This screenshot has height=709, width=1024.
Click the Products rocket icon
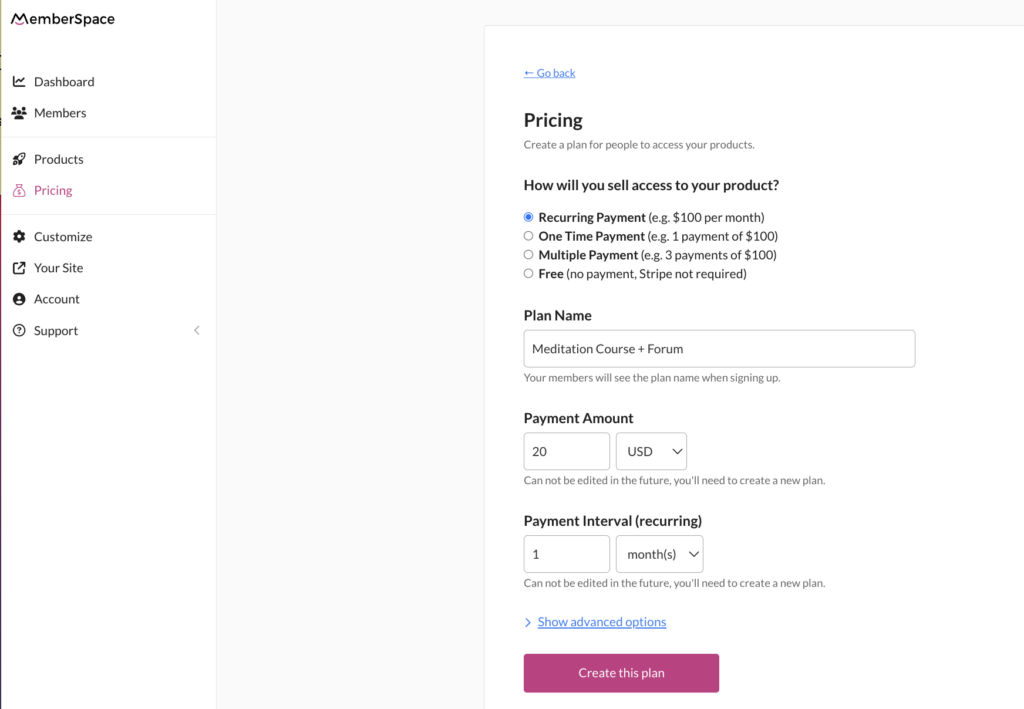click(21, 158)
